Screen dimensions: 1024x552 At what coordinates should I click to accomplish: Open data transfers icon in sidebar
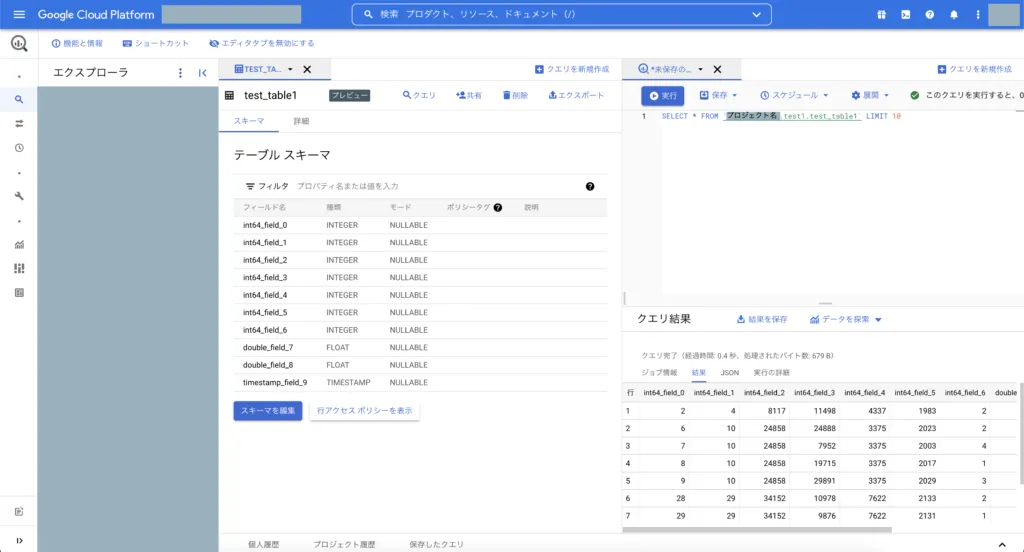tap(19, 123)
